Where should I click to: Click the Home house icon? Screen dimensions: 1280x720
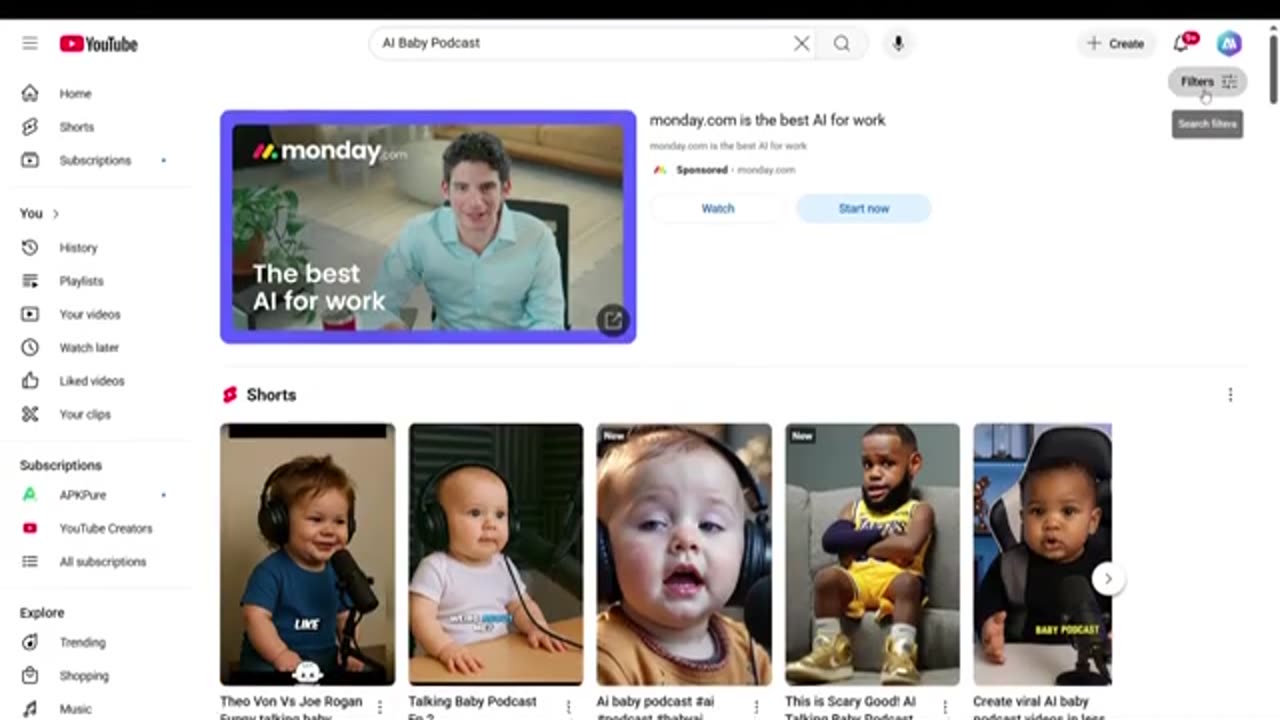pyautogui.click(x=30, y=93)
